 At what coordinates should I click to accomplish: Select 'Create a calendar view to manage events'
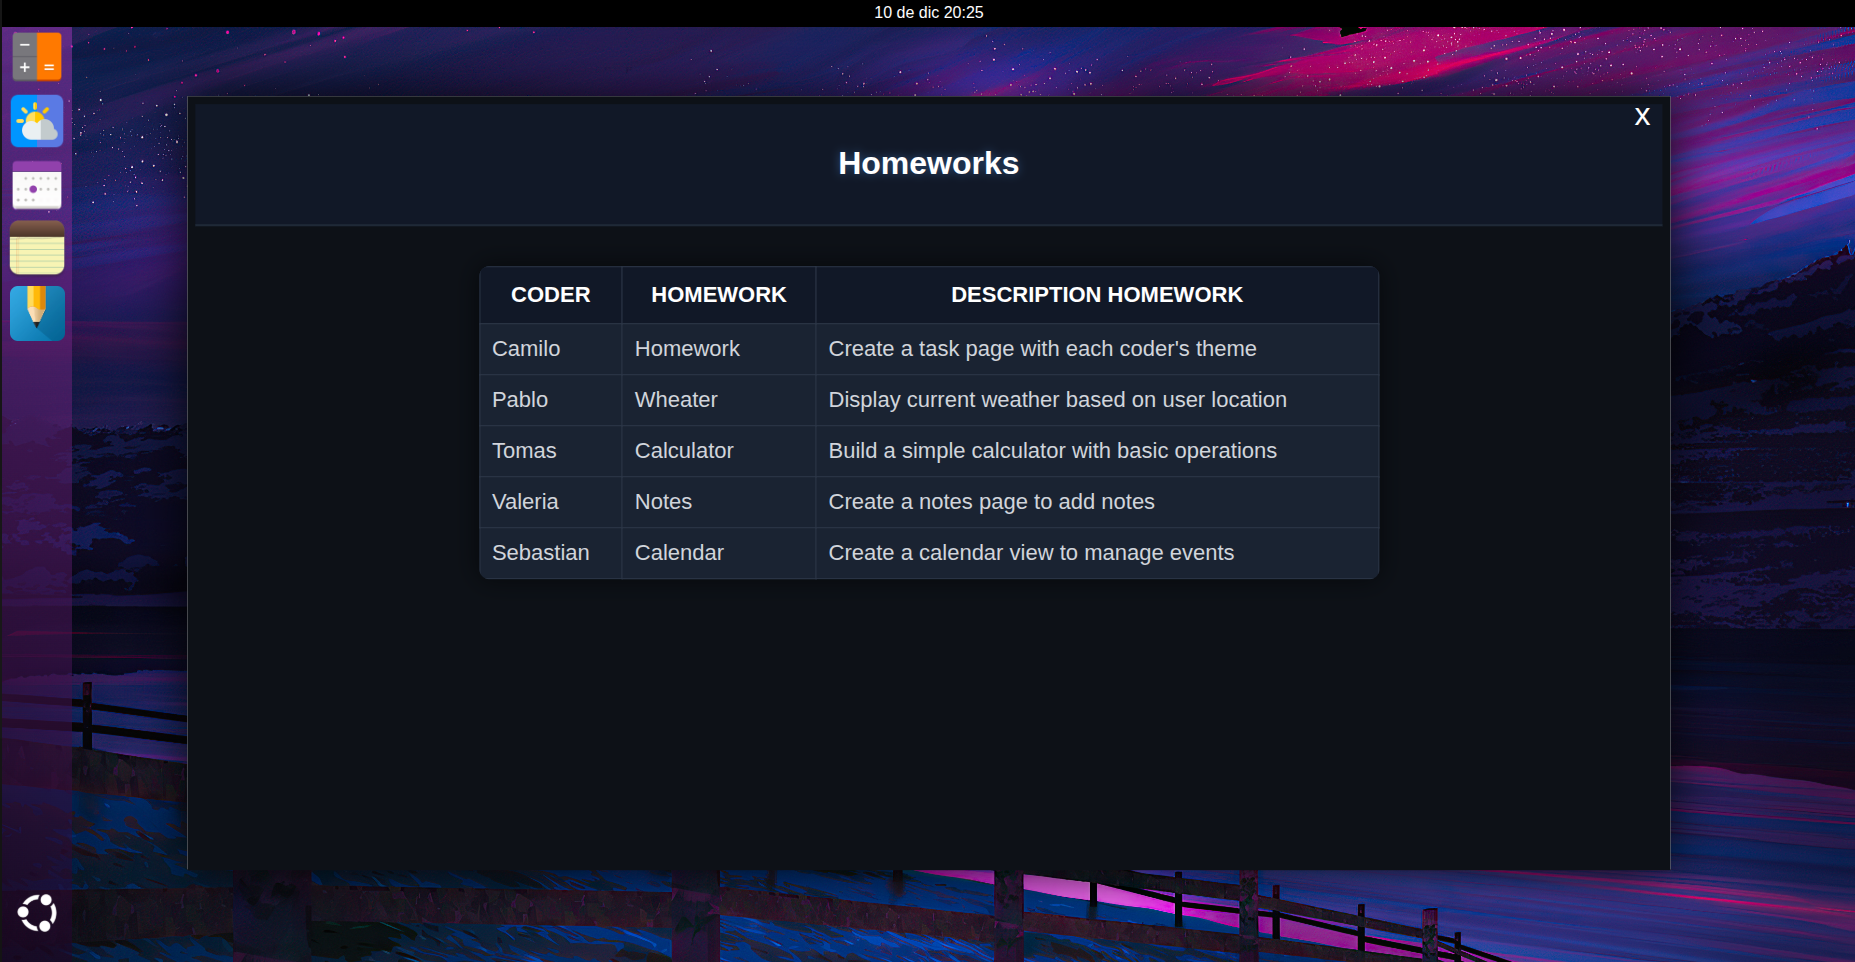pos(1031,553)
